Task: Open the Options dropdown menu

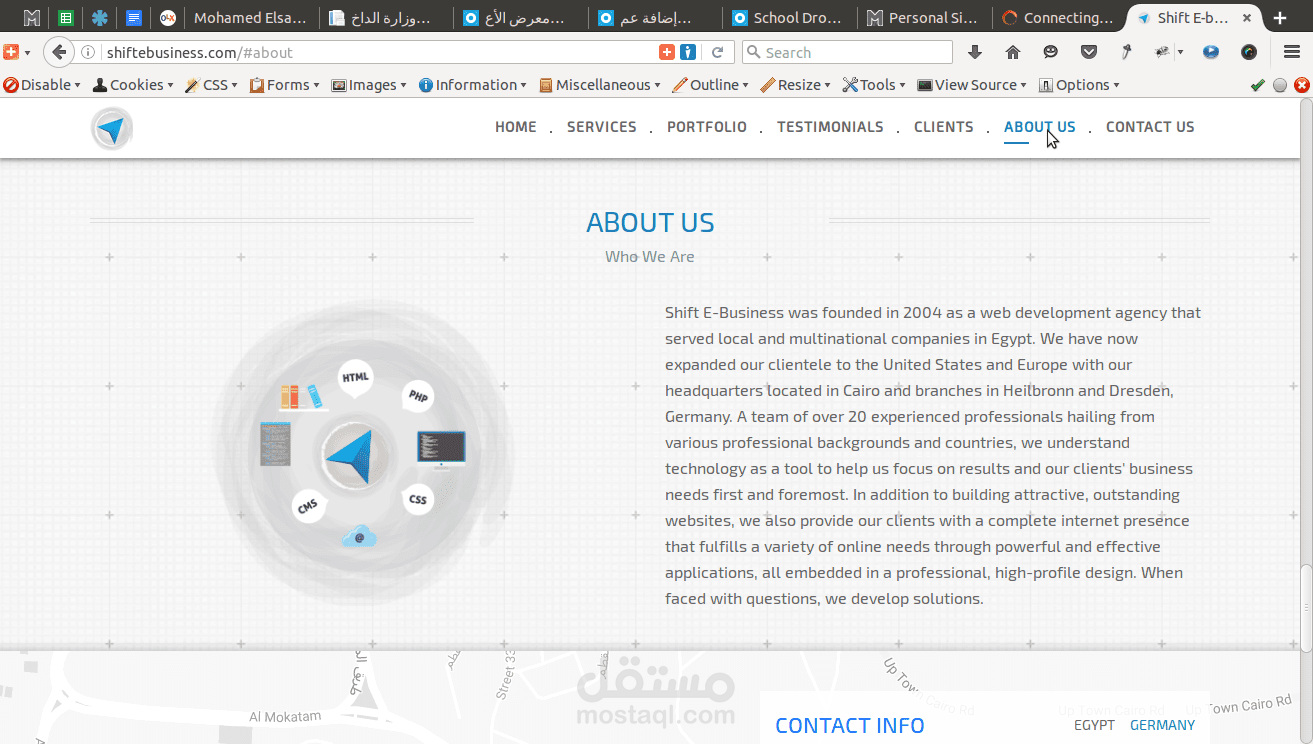Action: (x=1079, y=85)
